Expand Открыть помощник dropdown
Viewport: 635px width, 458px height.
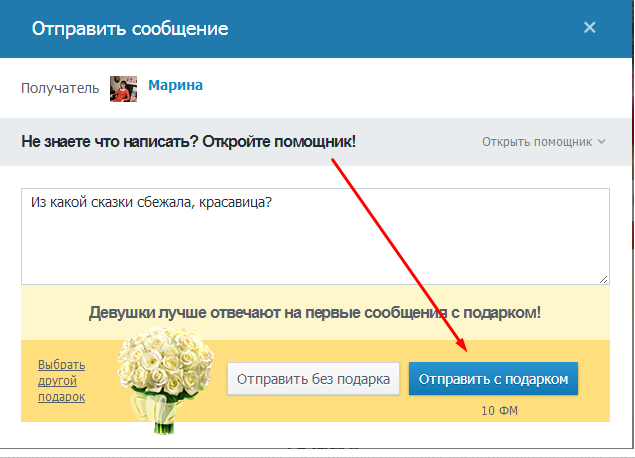543,142
